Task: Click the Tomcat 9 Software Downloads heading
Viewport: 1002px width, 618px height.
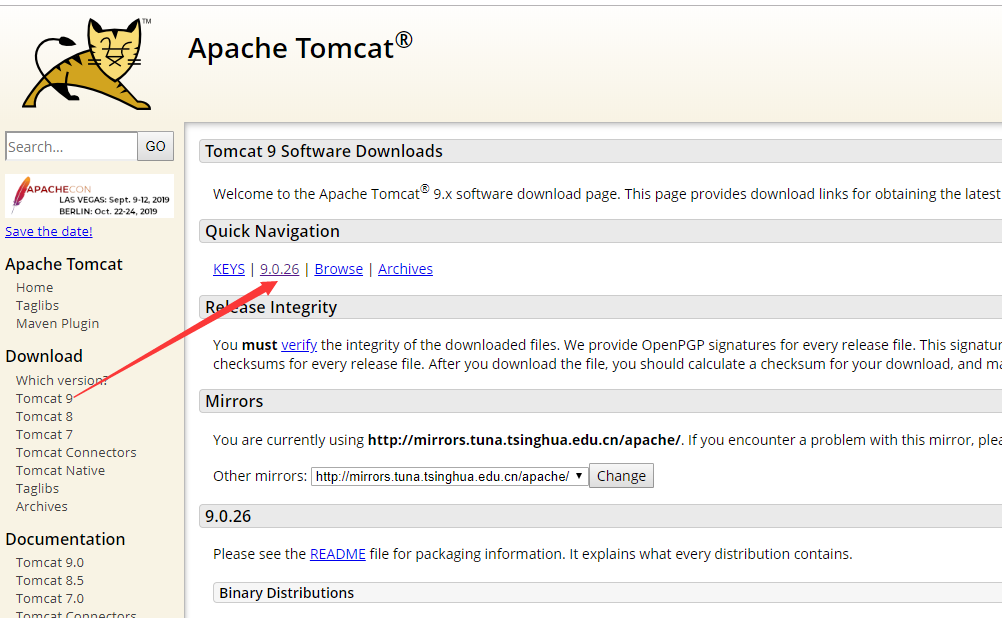Action: 323,151
